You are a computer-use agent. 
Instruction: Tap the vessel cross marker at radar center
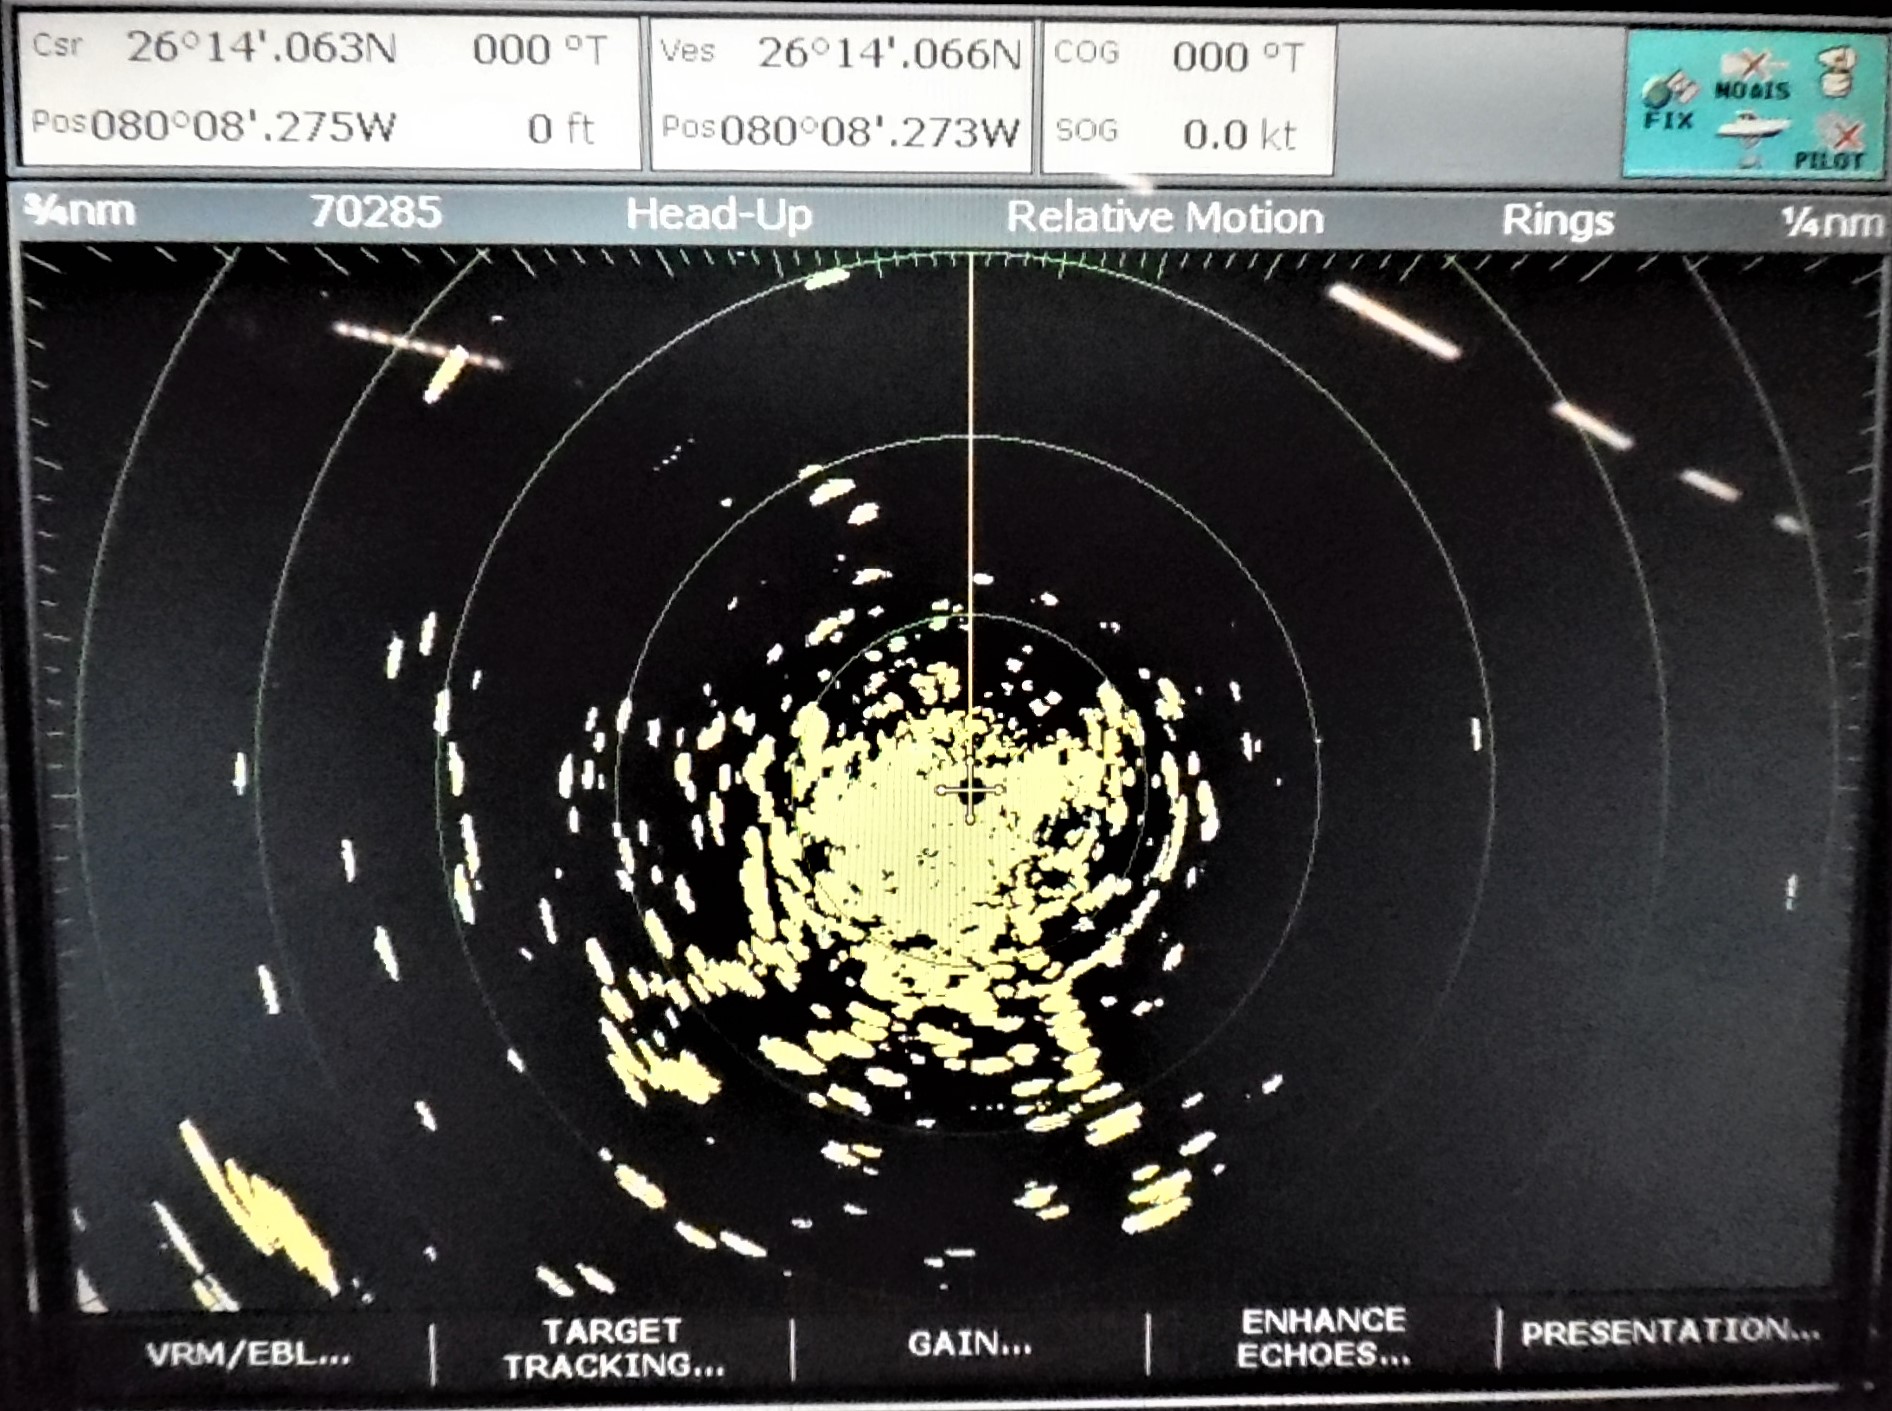969,790
